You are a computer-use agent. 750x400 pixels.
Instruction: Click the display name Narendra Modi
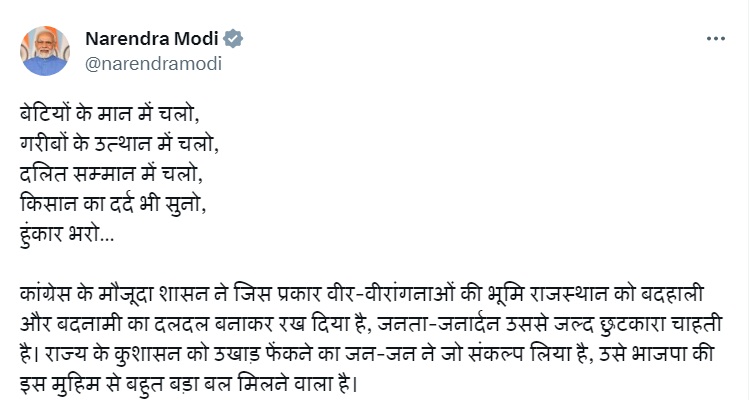(x=151, y=39)
